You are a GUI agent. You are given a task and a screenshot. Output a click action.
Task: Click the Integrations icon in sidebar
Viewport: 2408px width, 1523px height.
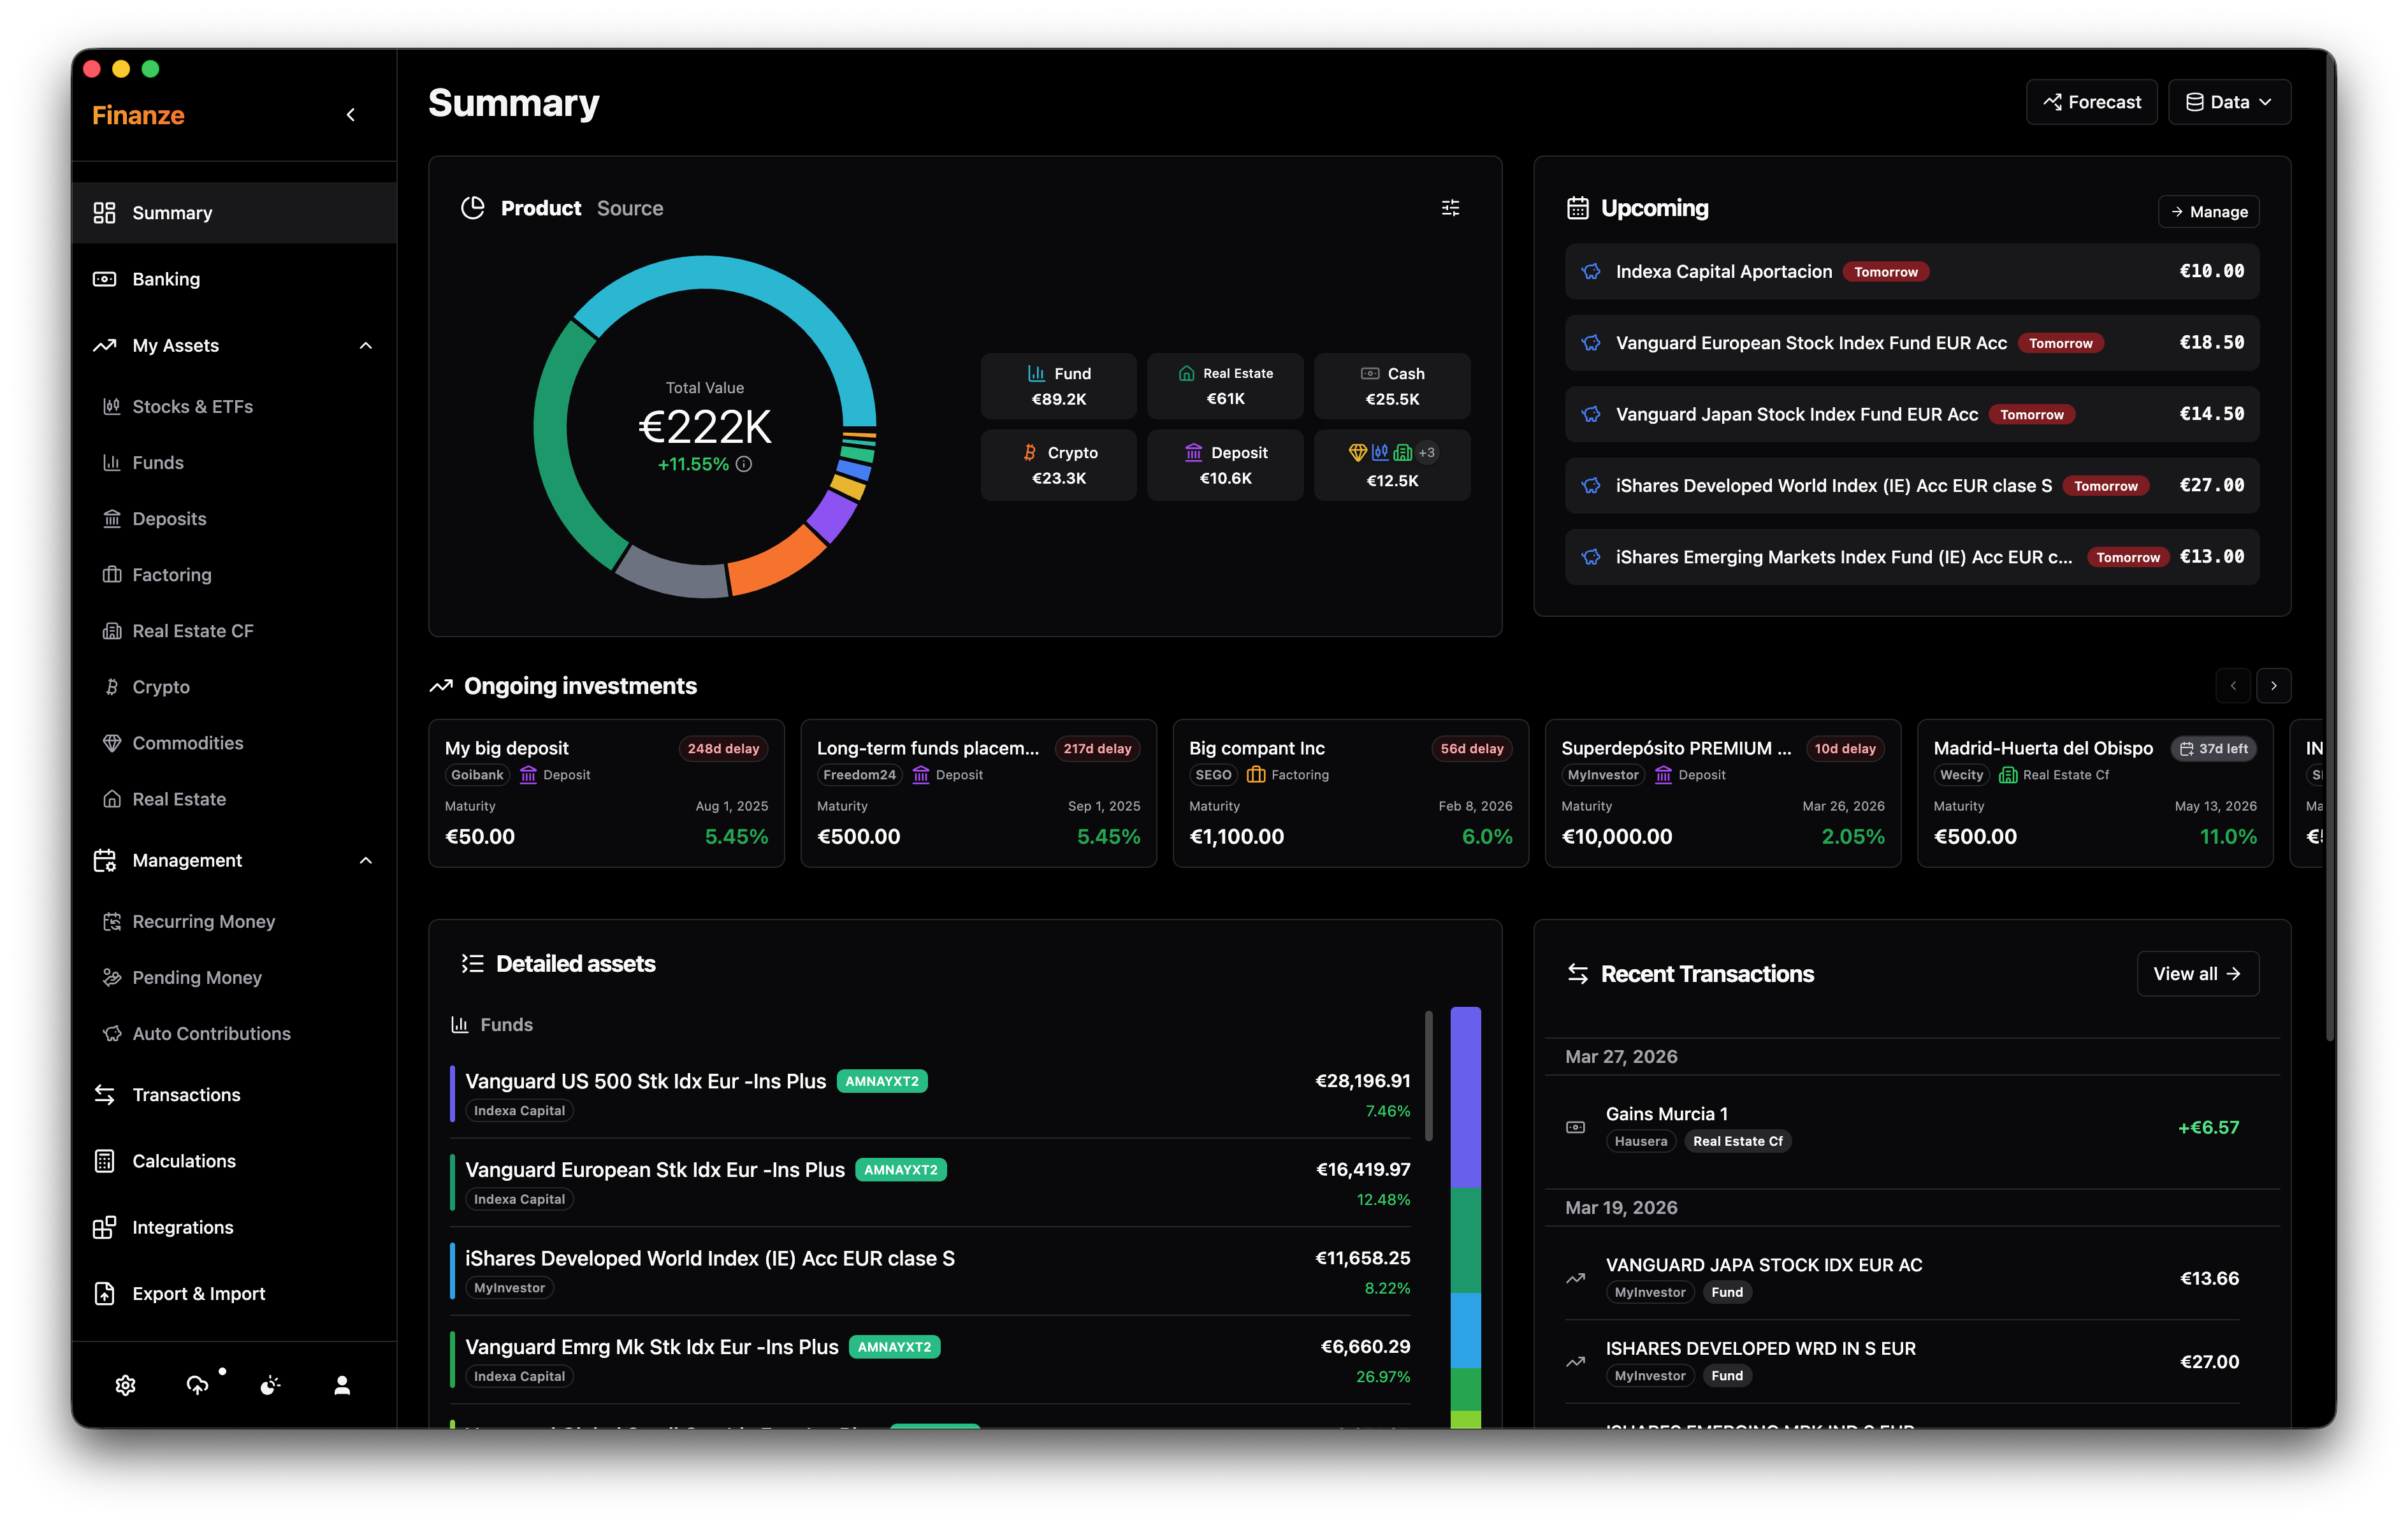point(104,1227)
